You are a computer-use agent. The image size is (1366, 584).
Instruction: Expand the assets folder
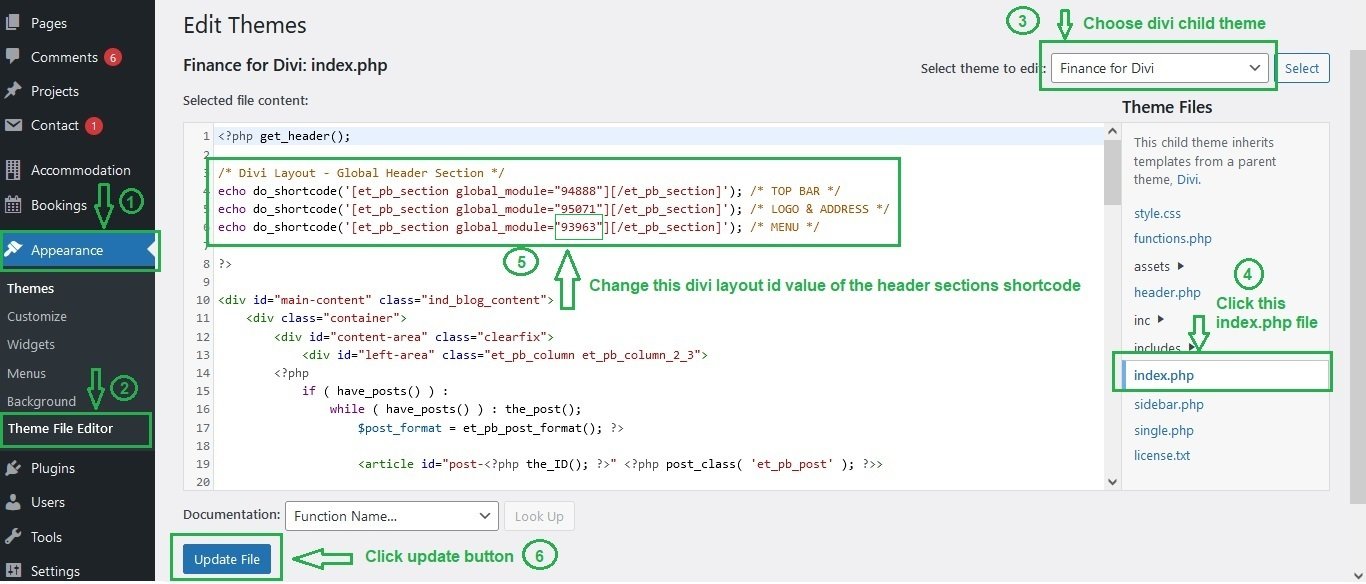1159,267
